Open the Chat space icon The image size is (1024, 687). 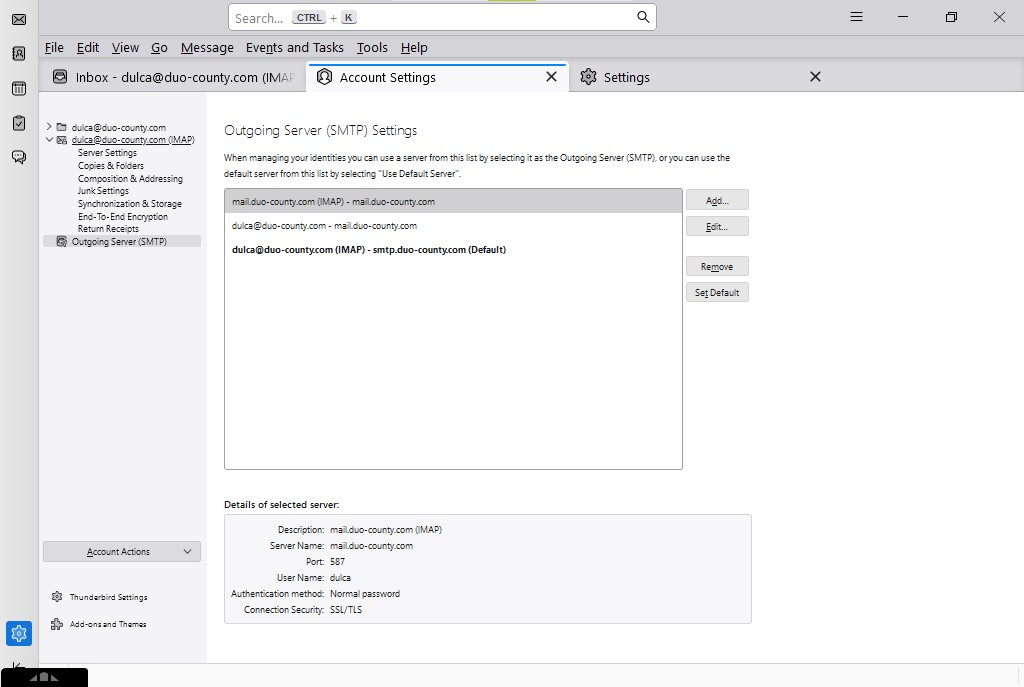tap(18, 157)
